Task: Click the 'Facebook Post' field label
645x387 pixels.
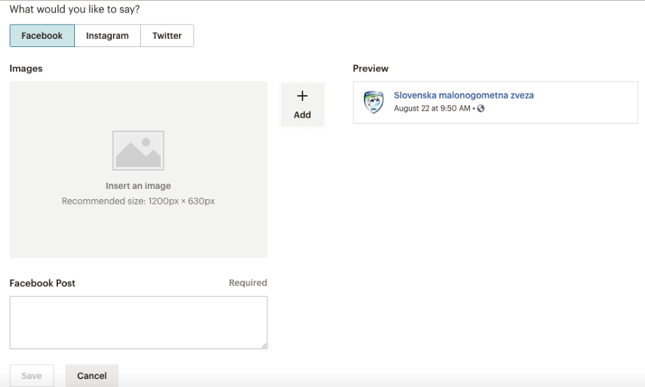Action: point(42,283)
